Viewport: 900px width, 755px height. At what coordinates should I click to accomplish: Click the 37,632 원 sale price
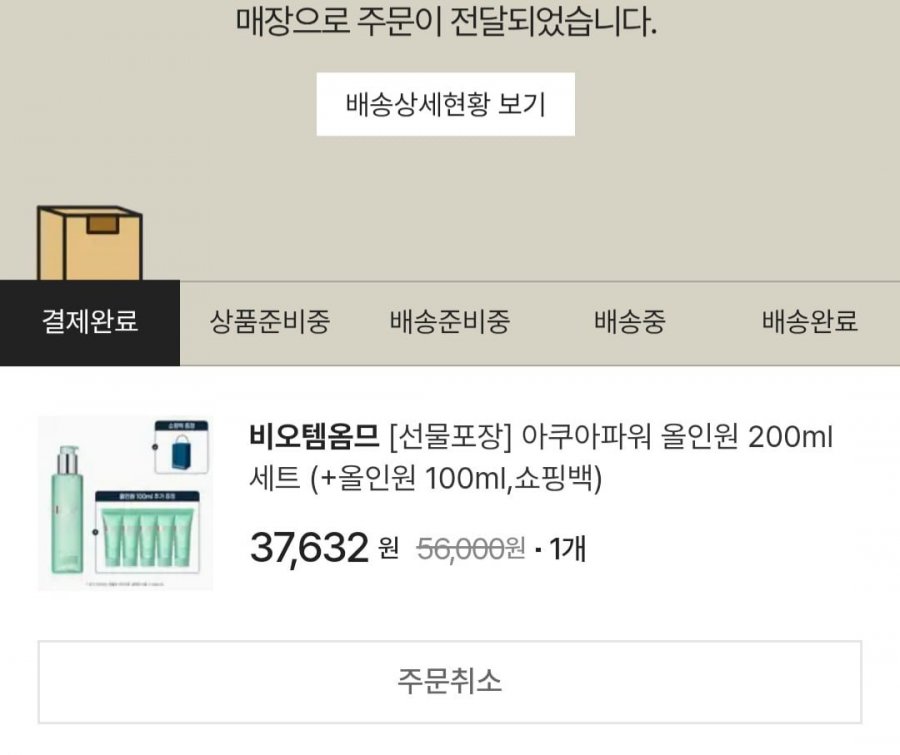pos(324,548)
